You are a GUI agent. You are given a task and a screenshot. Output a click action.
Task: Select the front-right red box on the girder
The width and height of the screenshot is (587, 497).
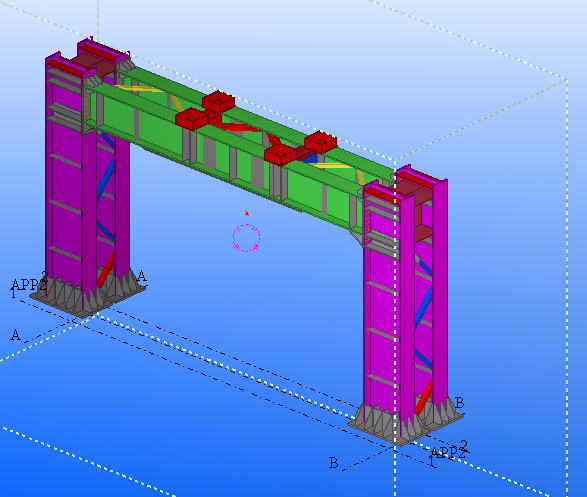pyautogui.click(x=280, y=155)
